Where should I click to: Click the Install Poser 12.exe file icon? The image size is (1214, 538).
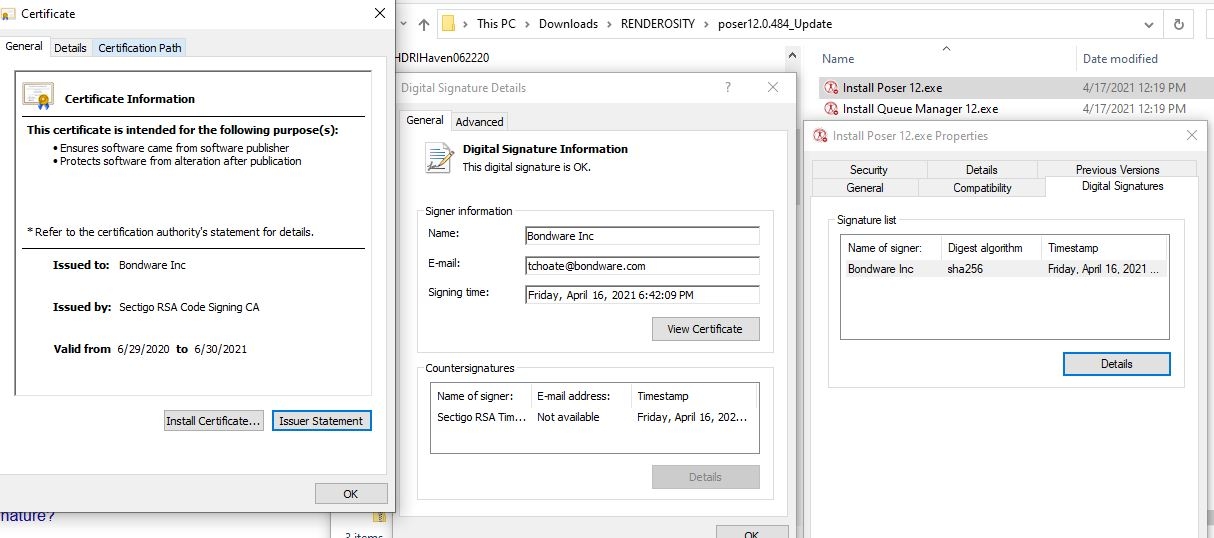click(x=831, y=88)
